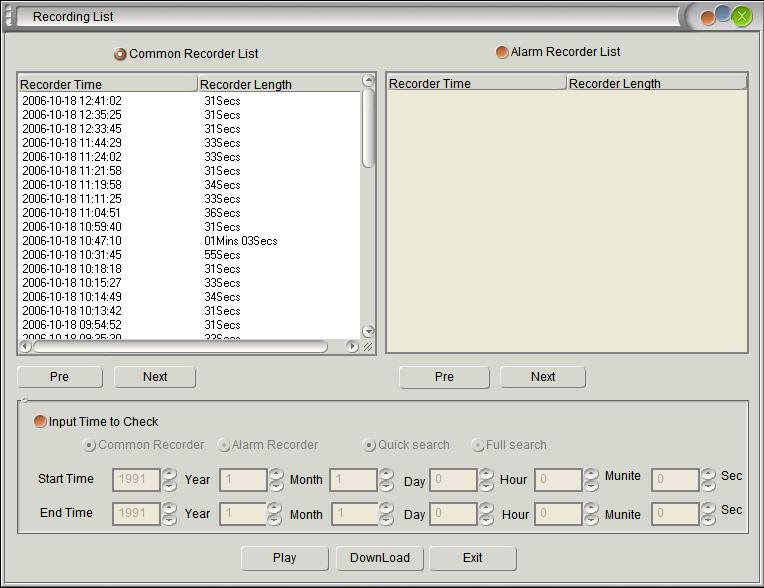The image size is (764, 588).
Task: Select the Alarm Recorder List radio button
Action: pos(502,52)
